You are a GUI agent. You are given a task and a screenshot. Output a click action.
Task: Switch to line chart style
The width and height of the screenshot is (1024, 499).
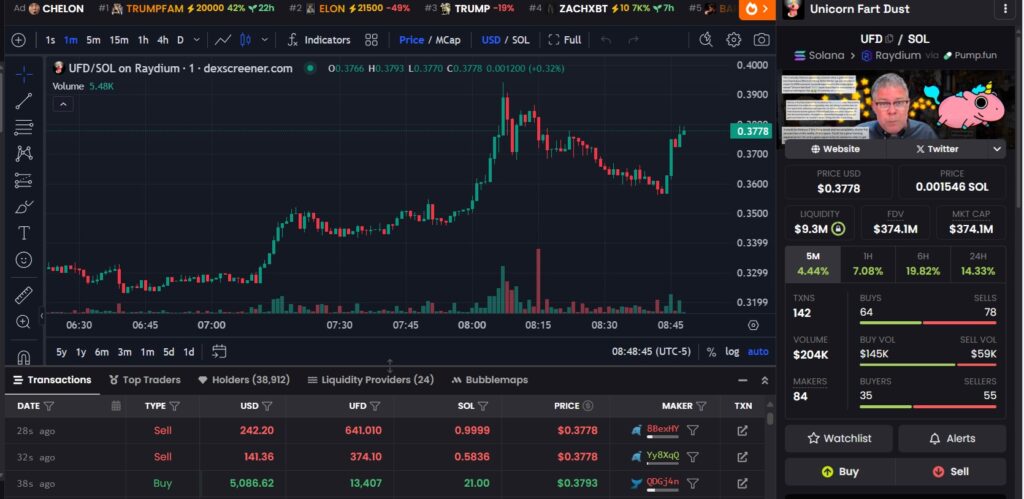coord(223,40)
